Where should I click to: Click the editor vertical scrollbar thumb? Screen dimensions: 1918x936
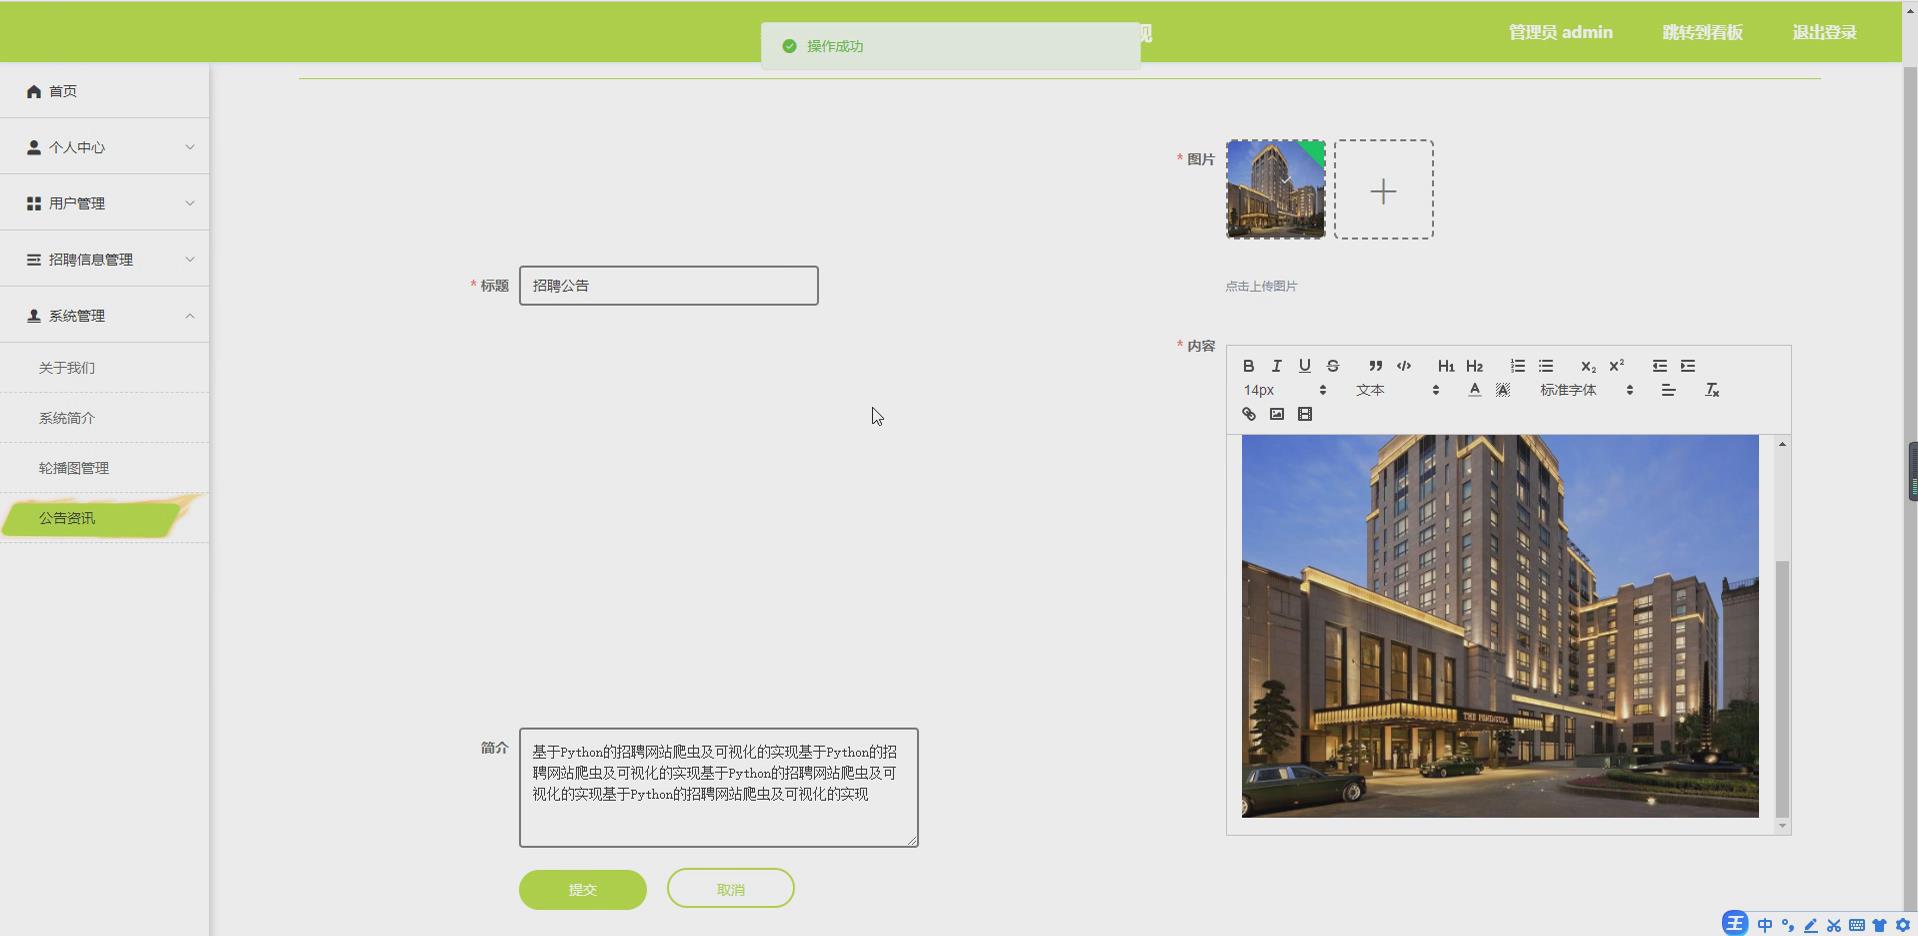tap(1782, 689)
